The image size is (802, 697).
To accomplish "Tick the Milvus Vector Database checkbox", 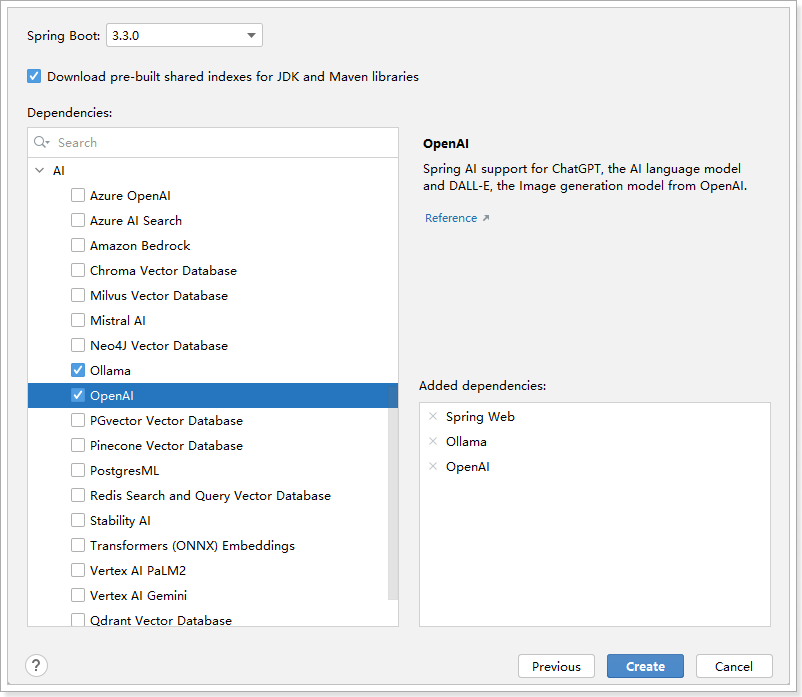I will 78,296.
